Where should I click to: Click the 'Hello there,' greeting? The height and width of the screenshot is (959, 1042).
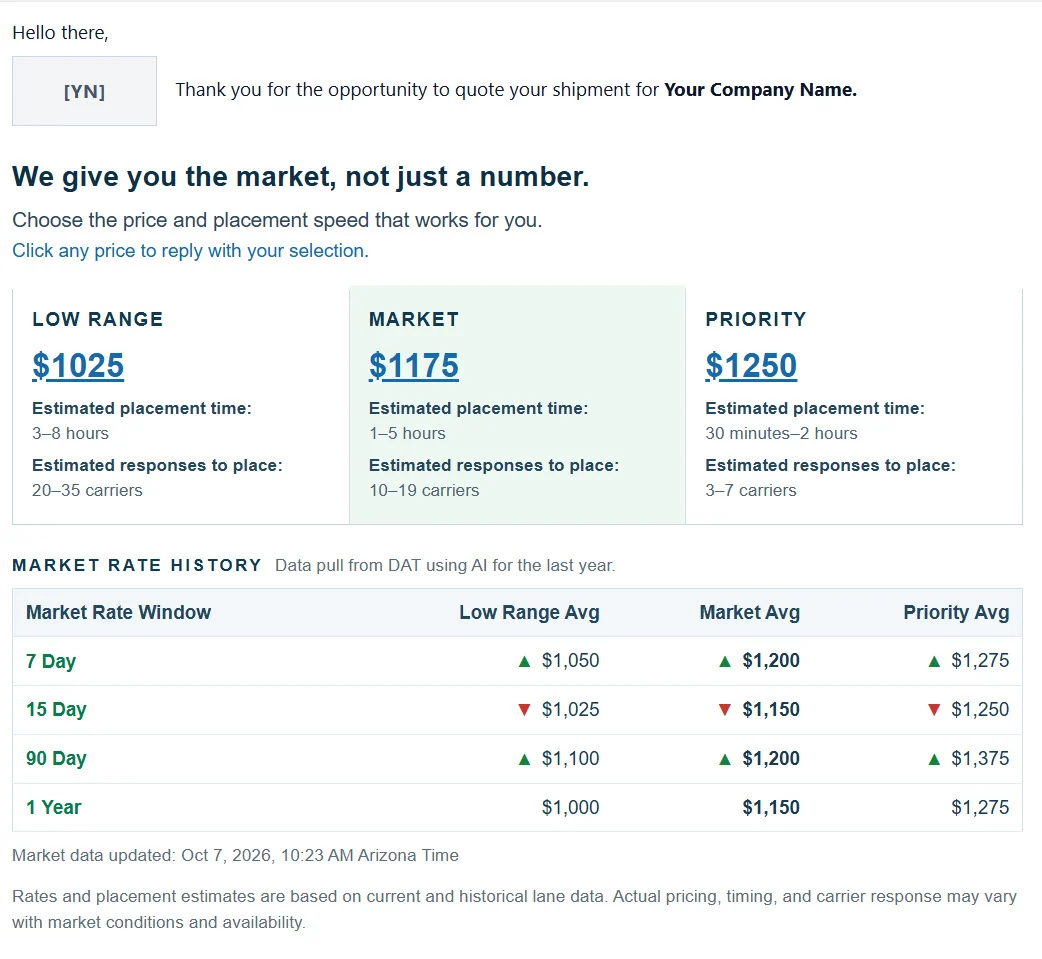point(60,33)
